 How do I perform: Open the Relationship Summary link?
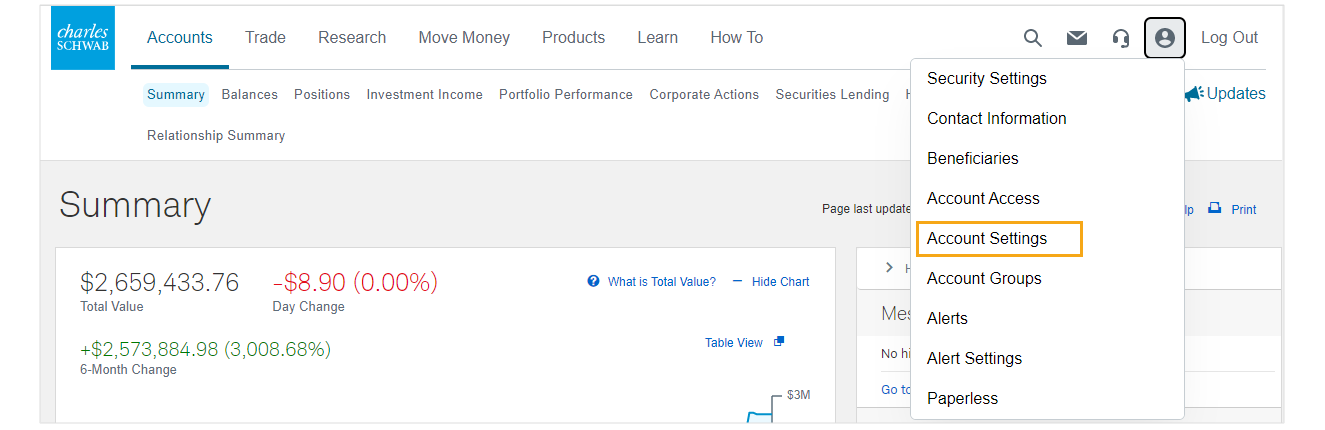click(x=216, y=136)
